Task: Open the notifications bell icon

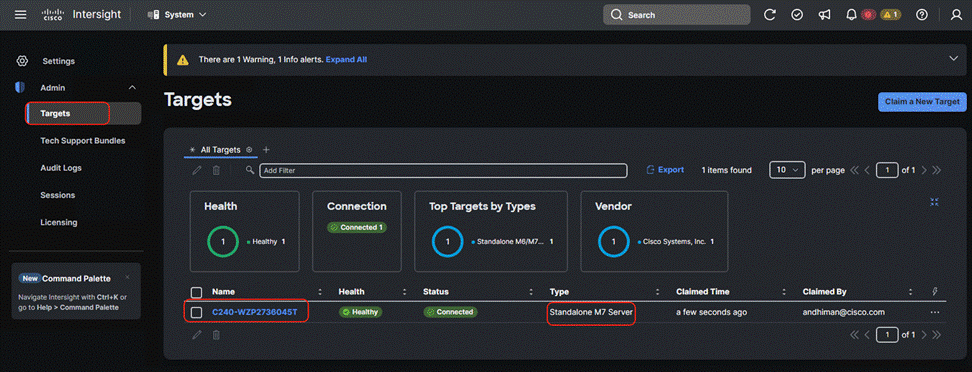Action: [851, 15]
